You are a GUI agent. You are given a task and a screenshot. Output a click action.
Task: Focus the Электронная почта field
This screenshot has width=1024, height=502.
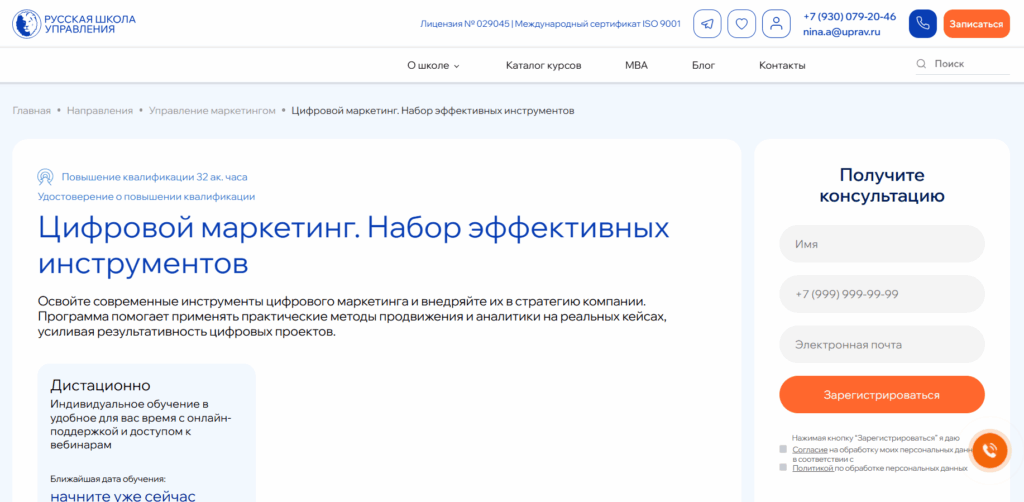pyautogui.click(x=882, y=345)
